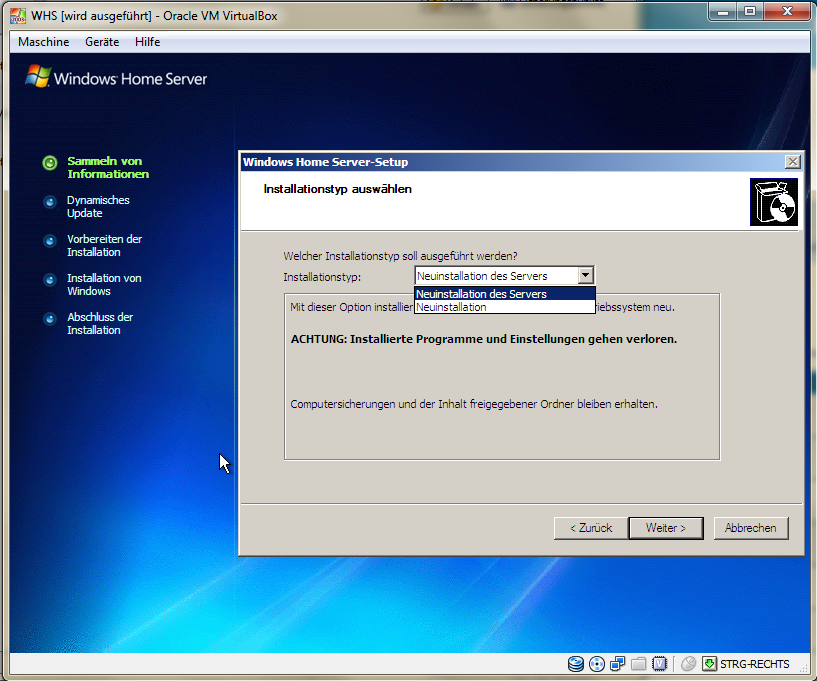The height and width of the screenshot is (681, 817).
Task: Click the mouse integration status icon
Action: pos(688,664)
